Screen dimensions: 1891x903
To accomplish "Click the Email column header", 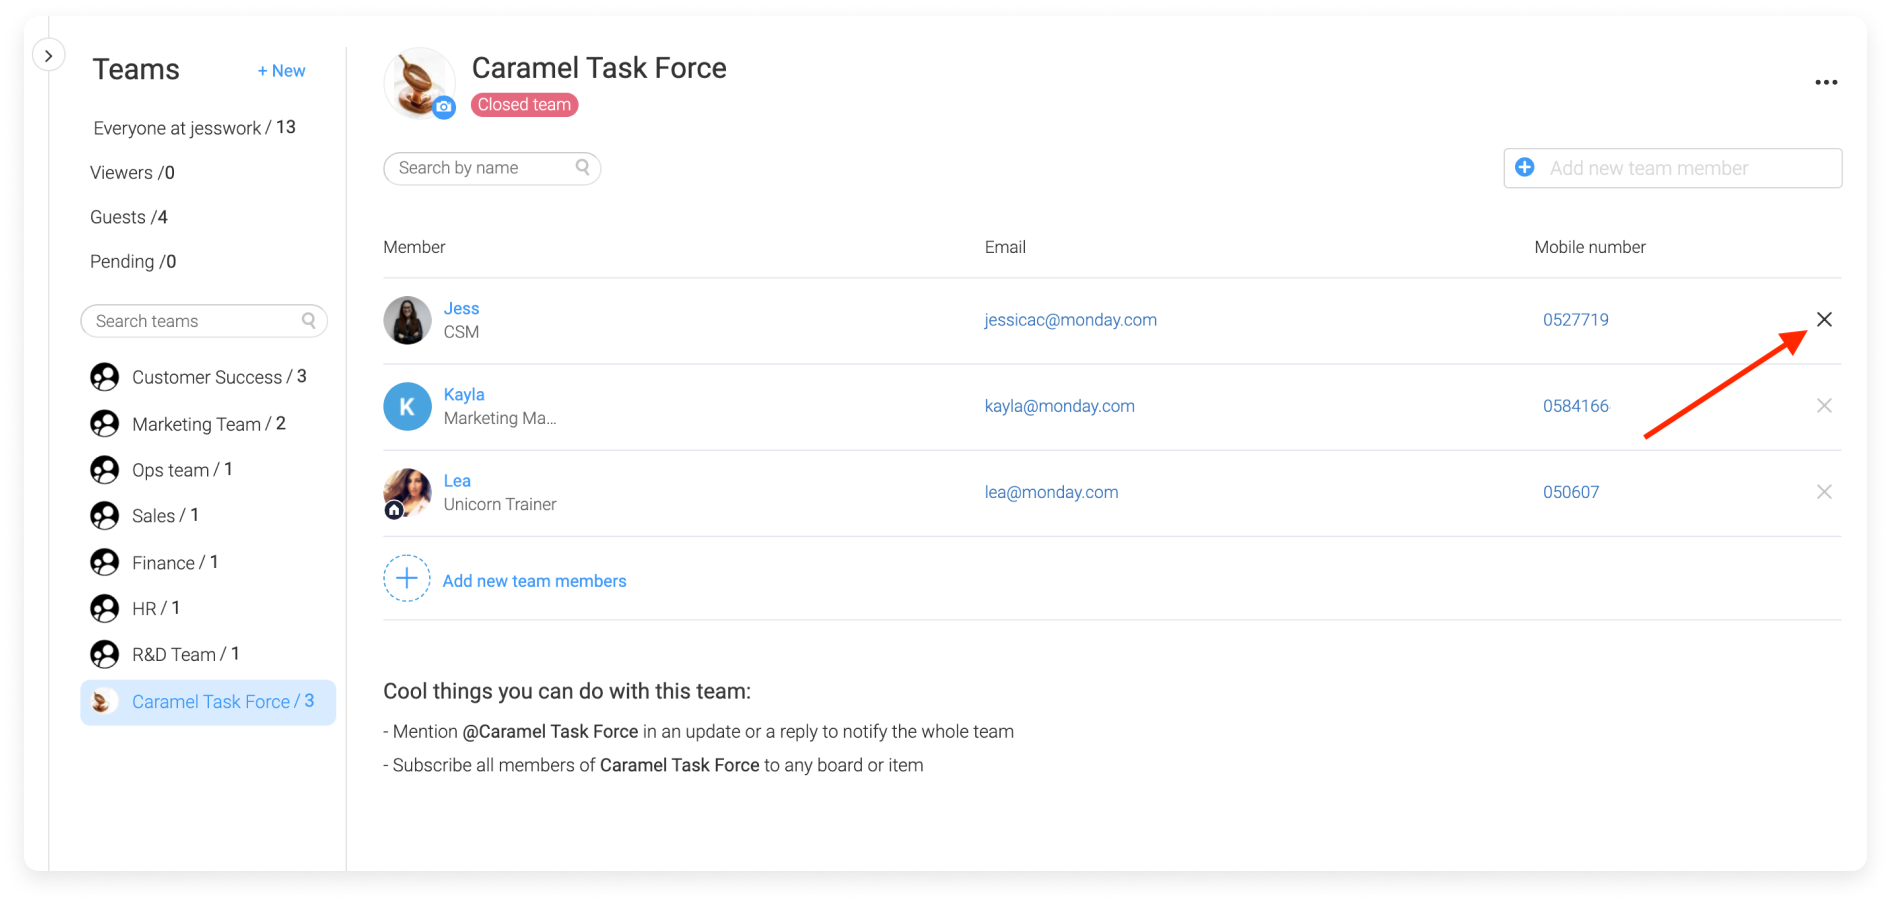I will click(x=1005, y=247).
